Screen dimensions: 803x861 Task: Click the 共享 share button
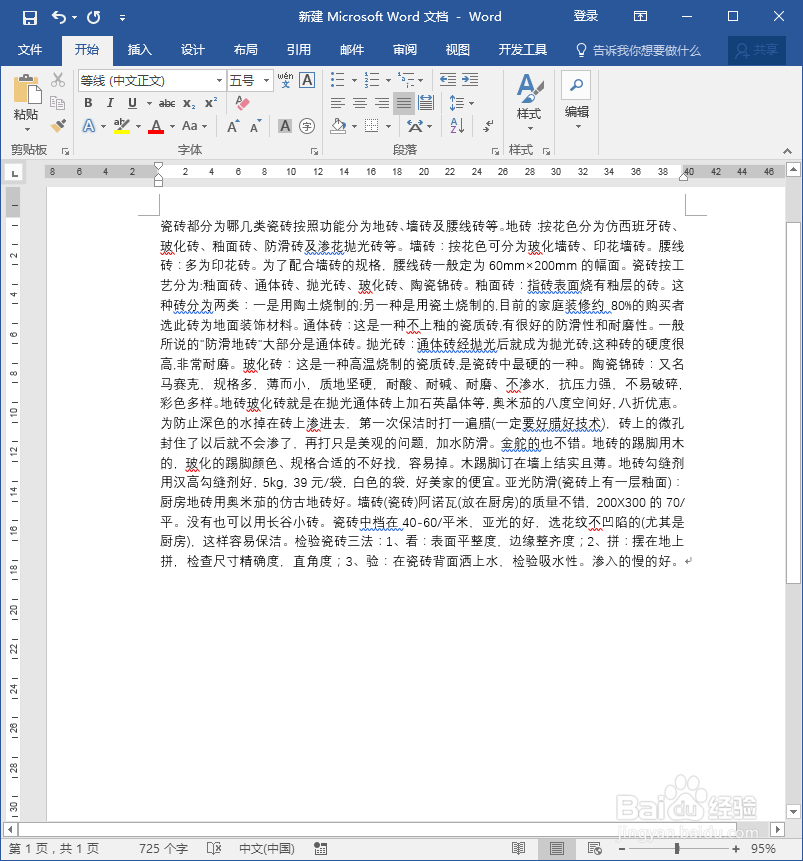[x=757, y=51]
